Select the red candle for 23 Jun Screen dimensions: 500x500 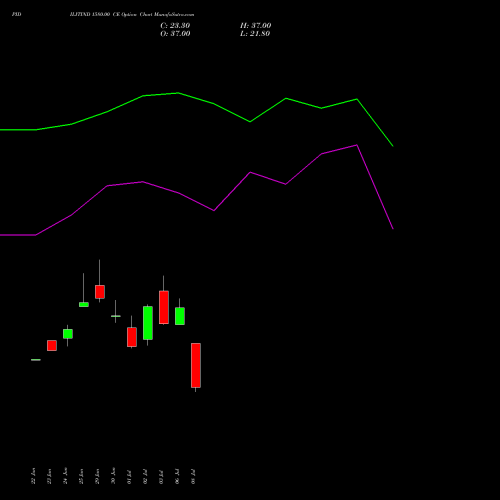pos(52,345)
